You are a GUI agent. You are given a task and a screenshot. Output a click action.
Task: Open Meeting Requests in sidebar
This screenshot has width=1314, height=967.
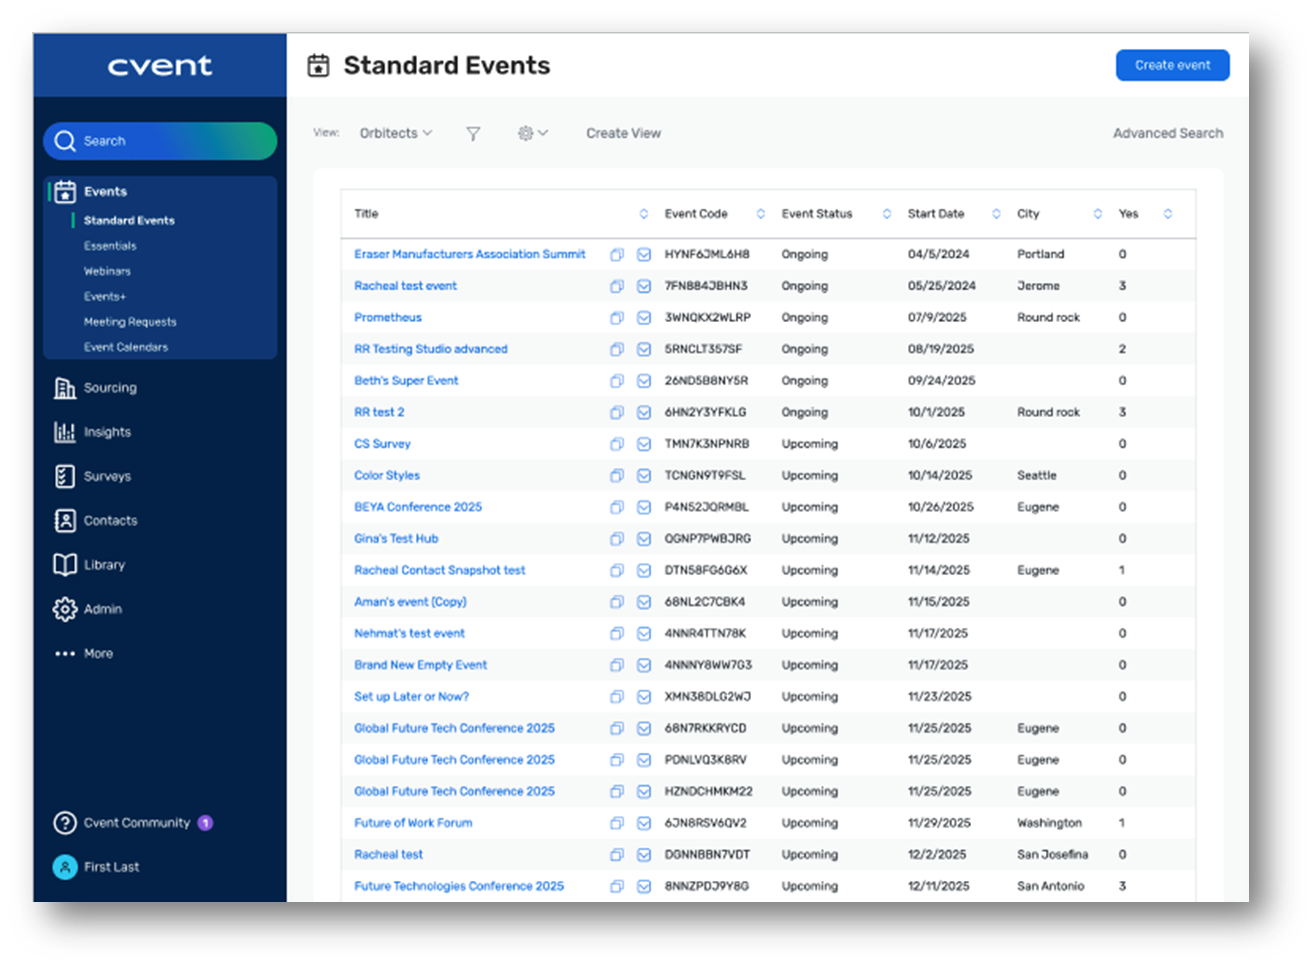(x=130, y=322)
